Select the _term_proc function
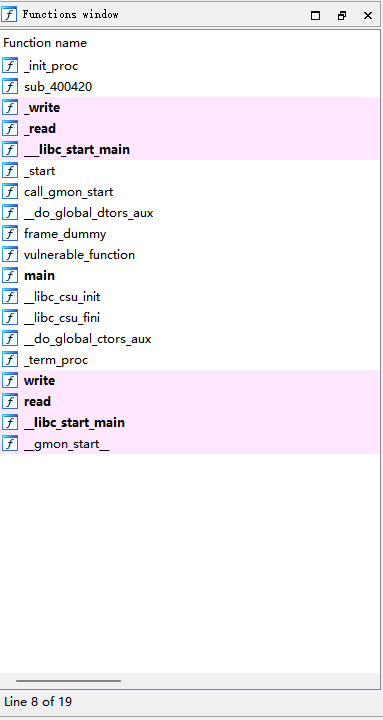Image resolution: width=383 pixels, height=720 pixels. [56, 360]
